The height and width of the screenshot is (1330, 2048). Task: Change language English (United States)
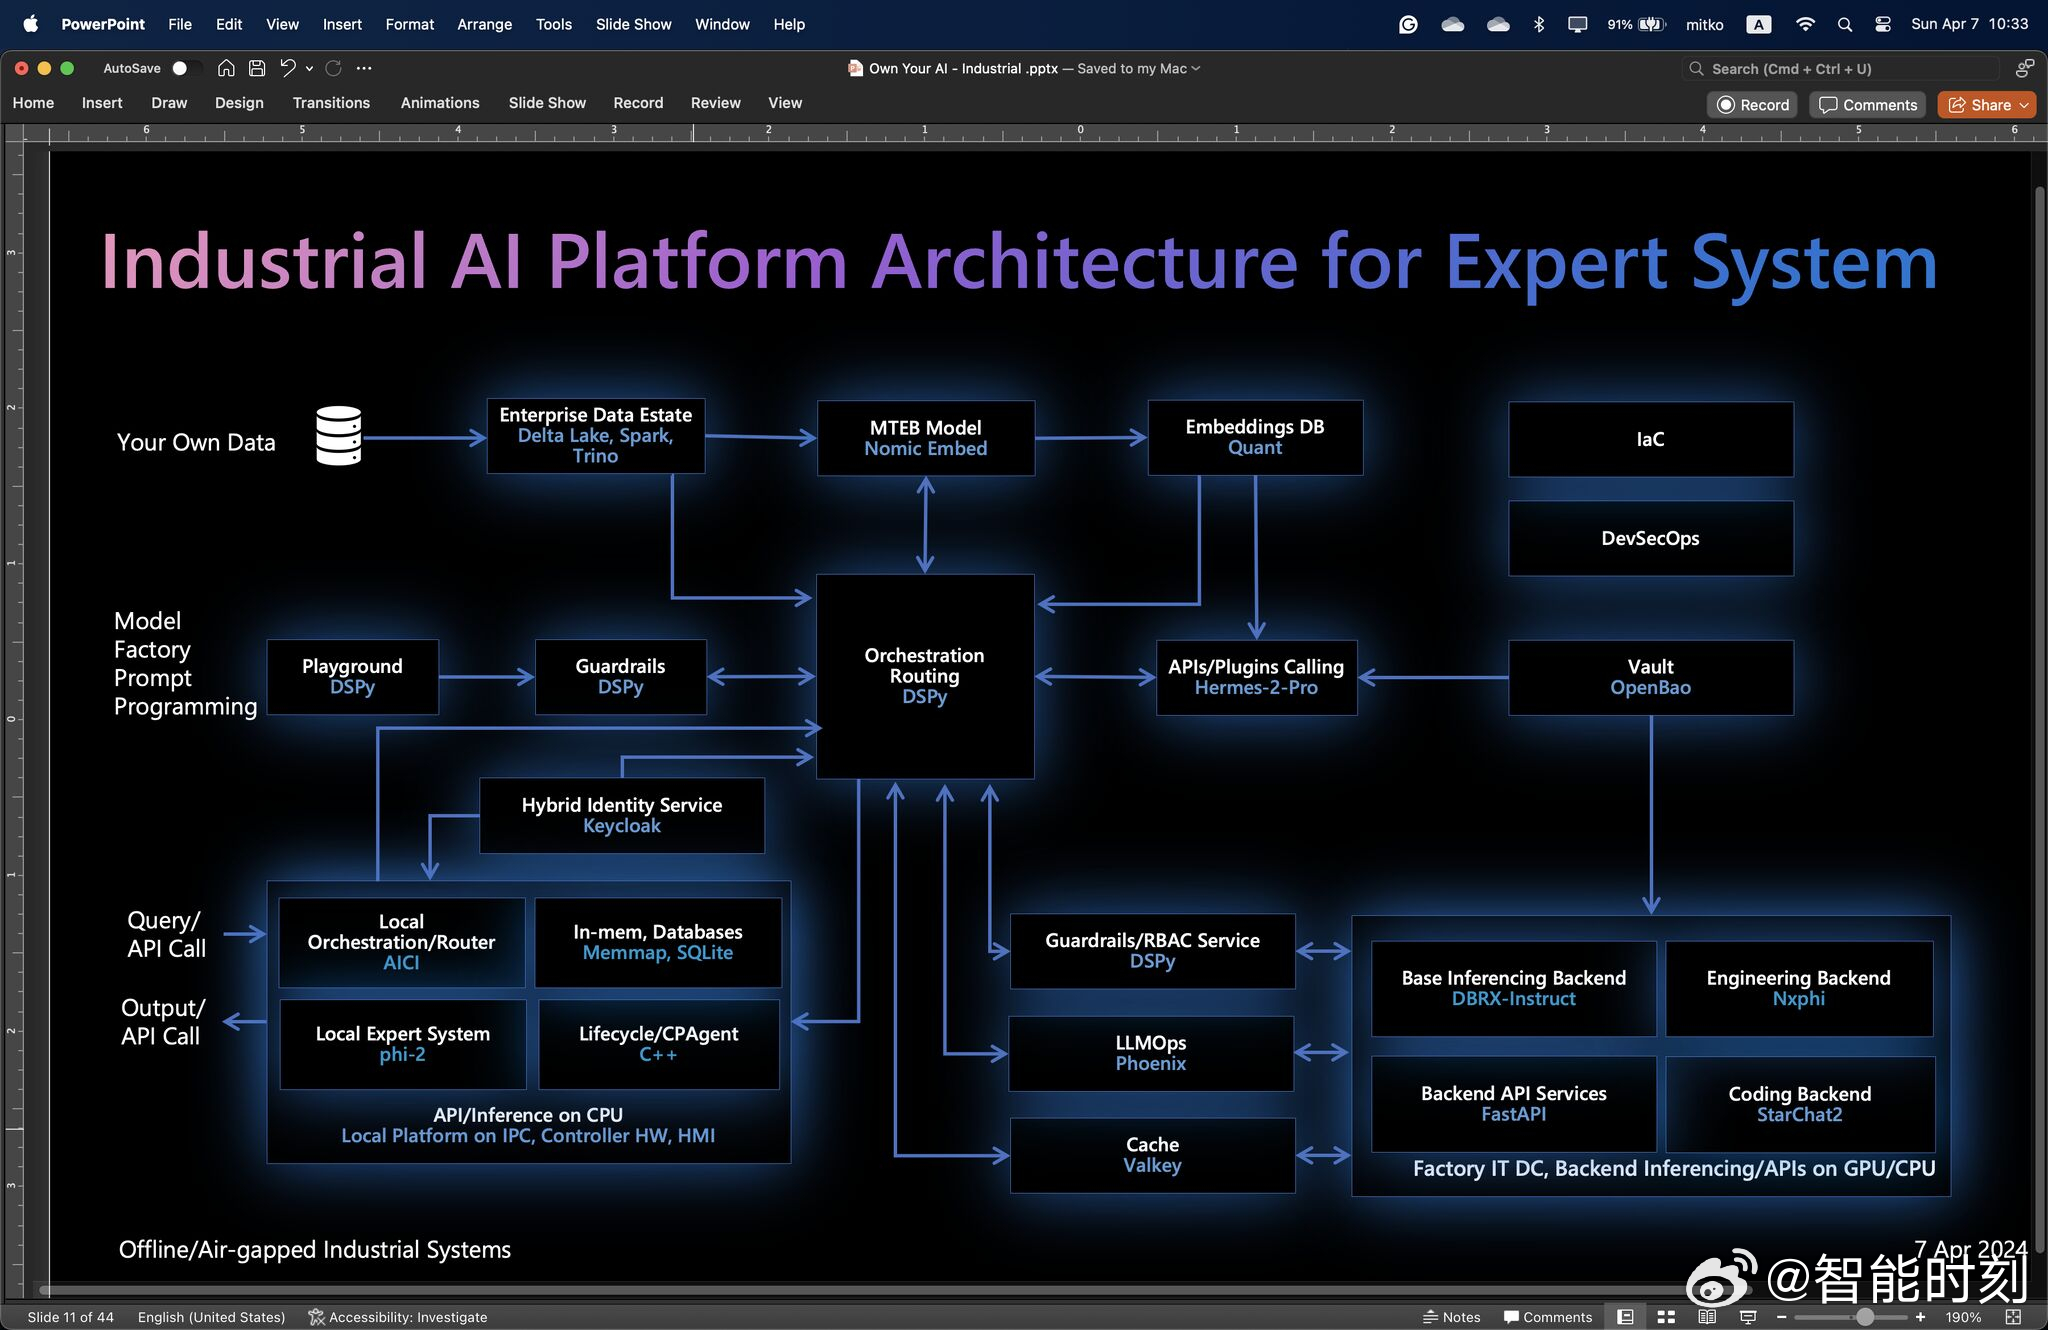(x=211, y=1317)
